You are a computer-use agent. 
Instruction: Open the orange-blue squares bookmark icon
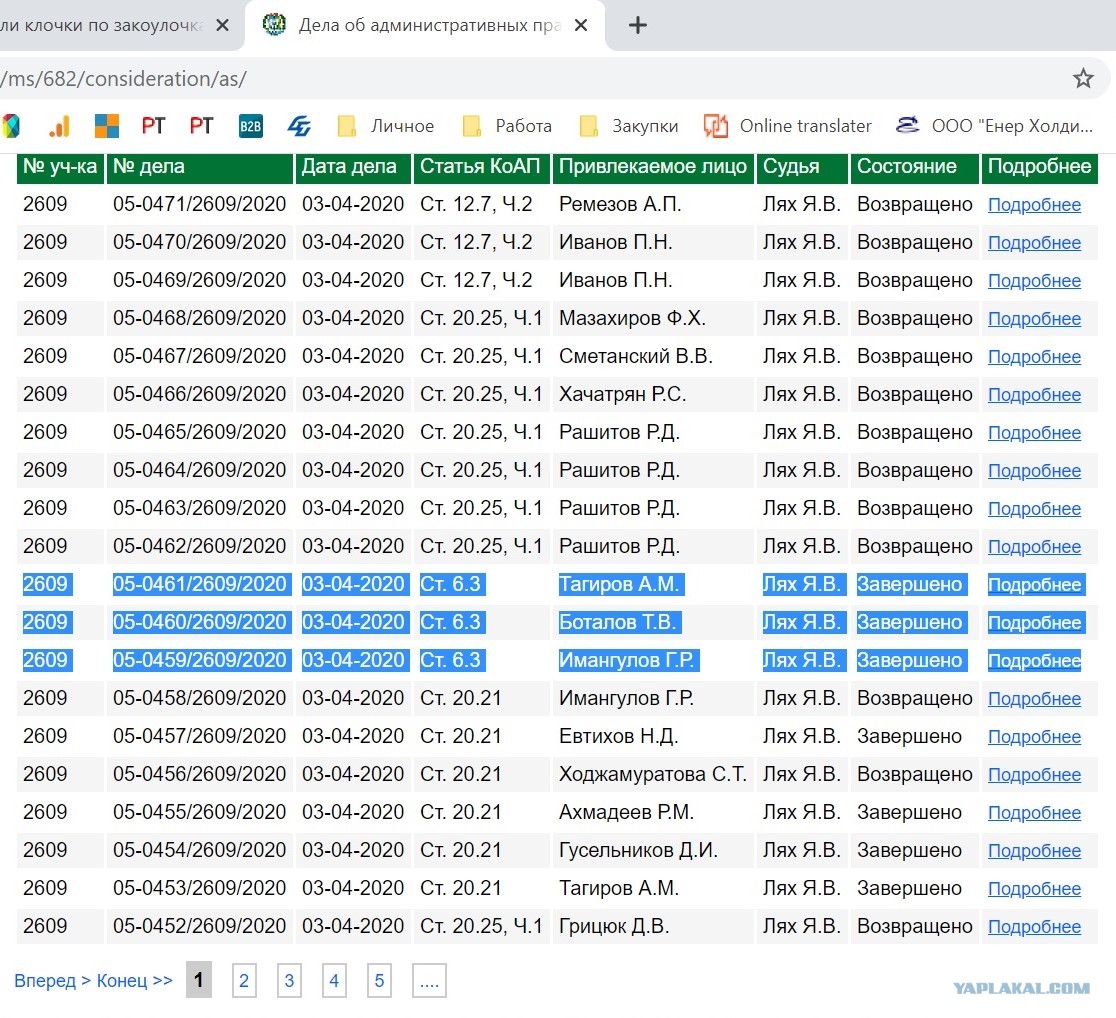(x=107, y=126)
